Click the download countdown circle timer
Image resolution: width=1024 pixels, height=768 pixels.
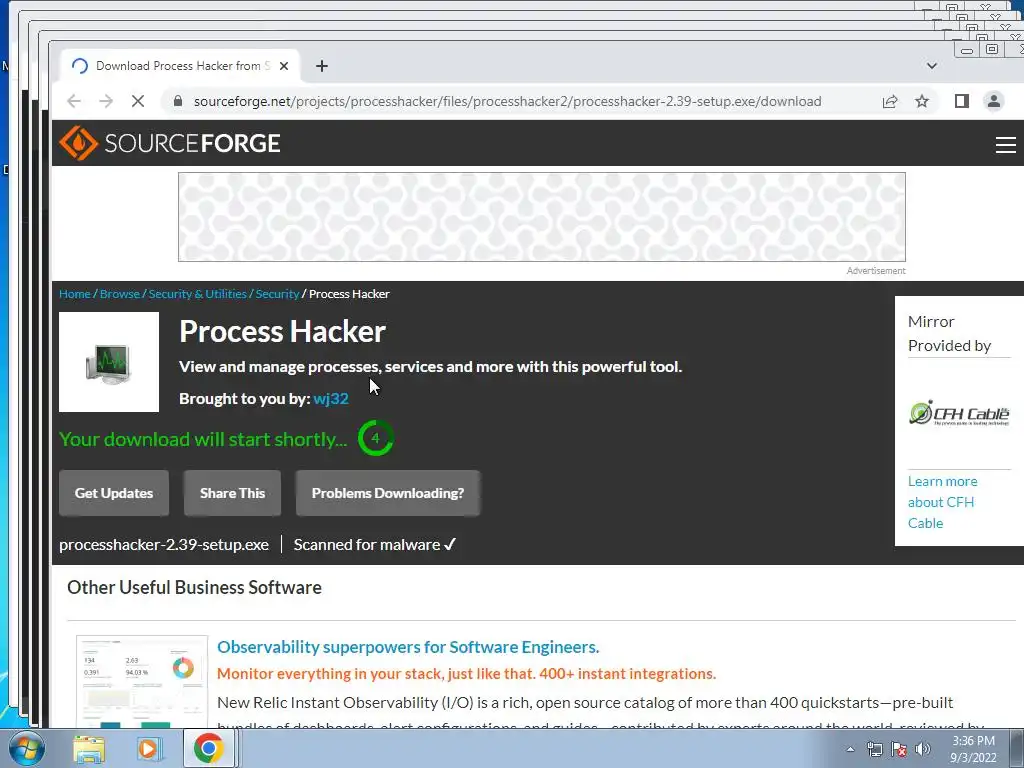376,438
